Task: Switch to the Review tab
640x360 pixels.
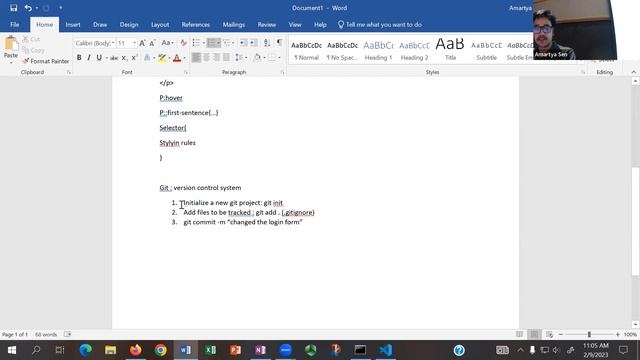Action: coord(267,24)
